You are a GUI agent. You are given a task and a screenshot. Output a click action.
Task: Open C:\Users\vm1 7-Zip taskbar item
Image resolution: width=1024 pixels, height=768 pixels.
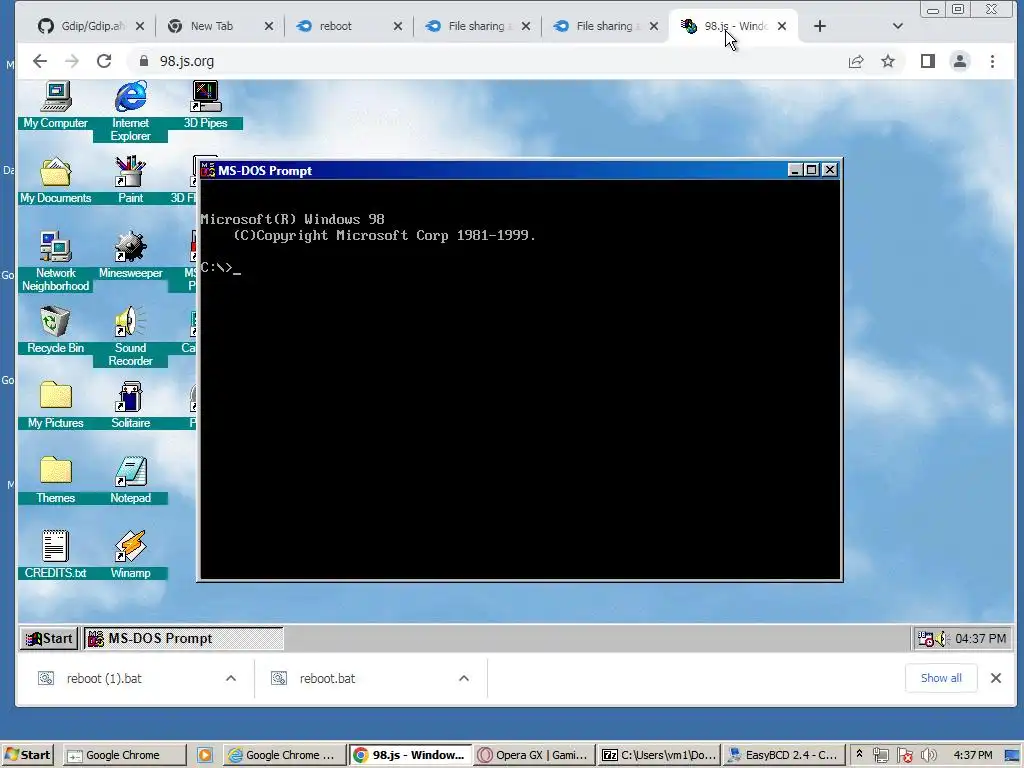pos(659,755)
